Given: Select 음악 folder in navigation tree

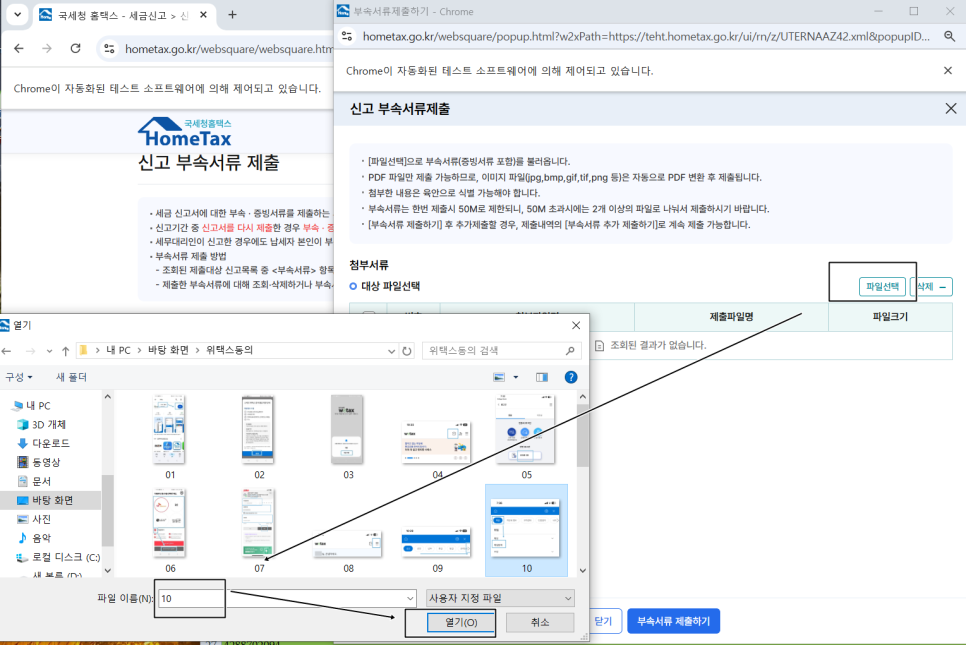Looking at the screenshot, I should coord(34,538).
